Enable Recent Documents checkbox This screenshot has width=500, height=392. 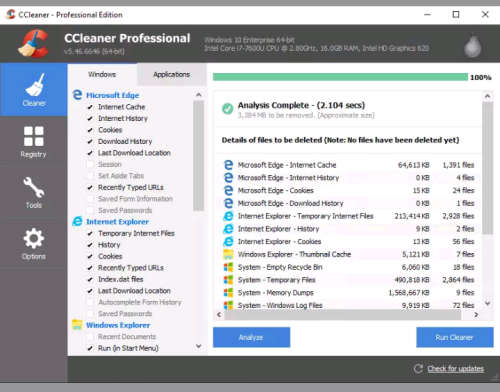click(x=90, y=337)
